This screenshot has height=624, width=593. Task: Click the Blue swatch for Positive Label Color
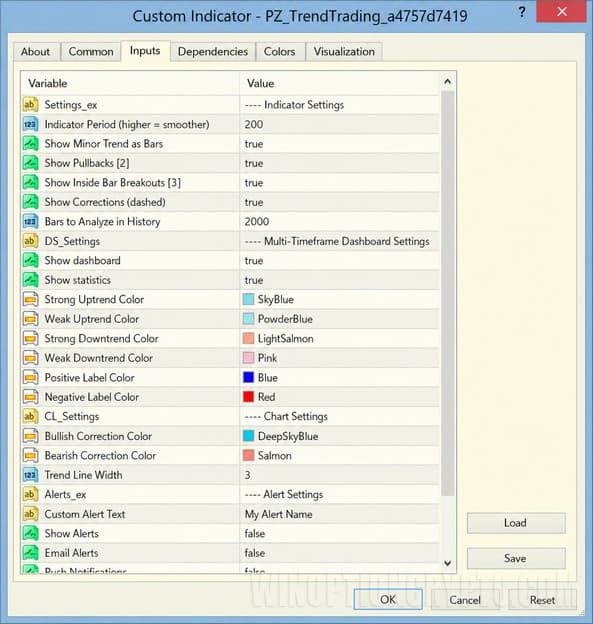(x=248, y=378)
